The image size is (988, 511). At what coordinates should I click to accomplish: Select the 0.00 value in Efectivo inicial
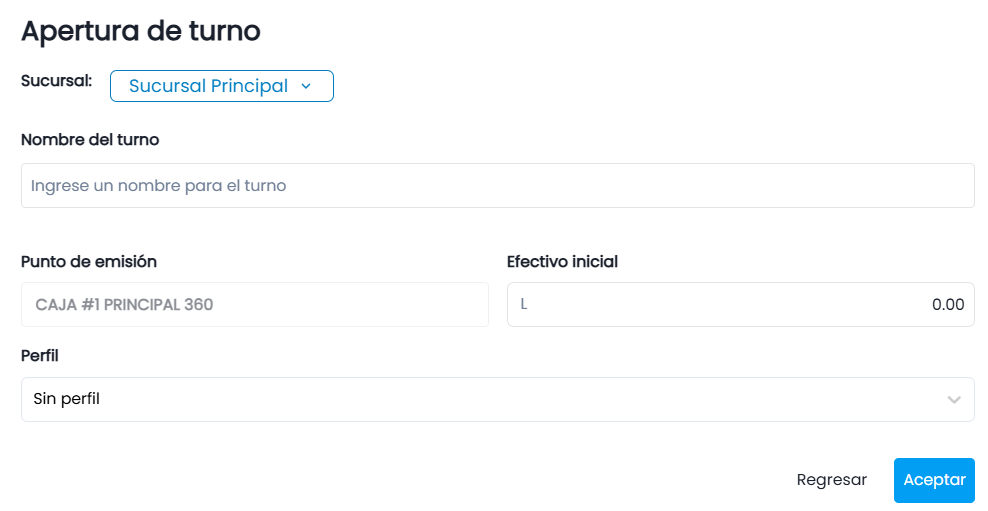tap(948, 304)
